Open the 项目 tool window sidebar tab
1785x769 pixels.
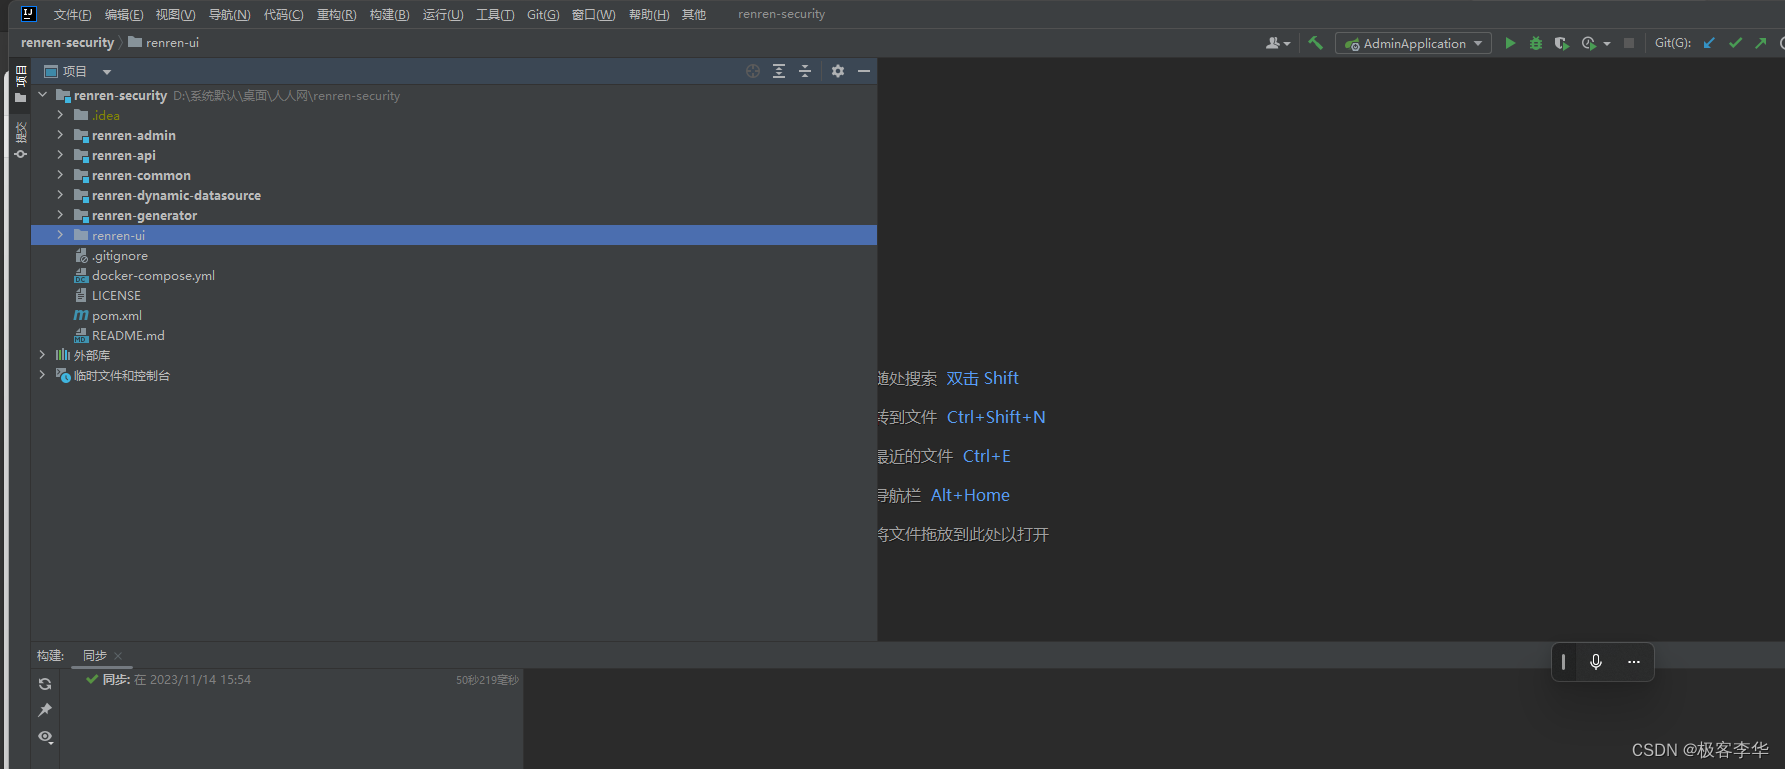[20, 84]
